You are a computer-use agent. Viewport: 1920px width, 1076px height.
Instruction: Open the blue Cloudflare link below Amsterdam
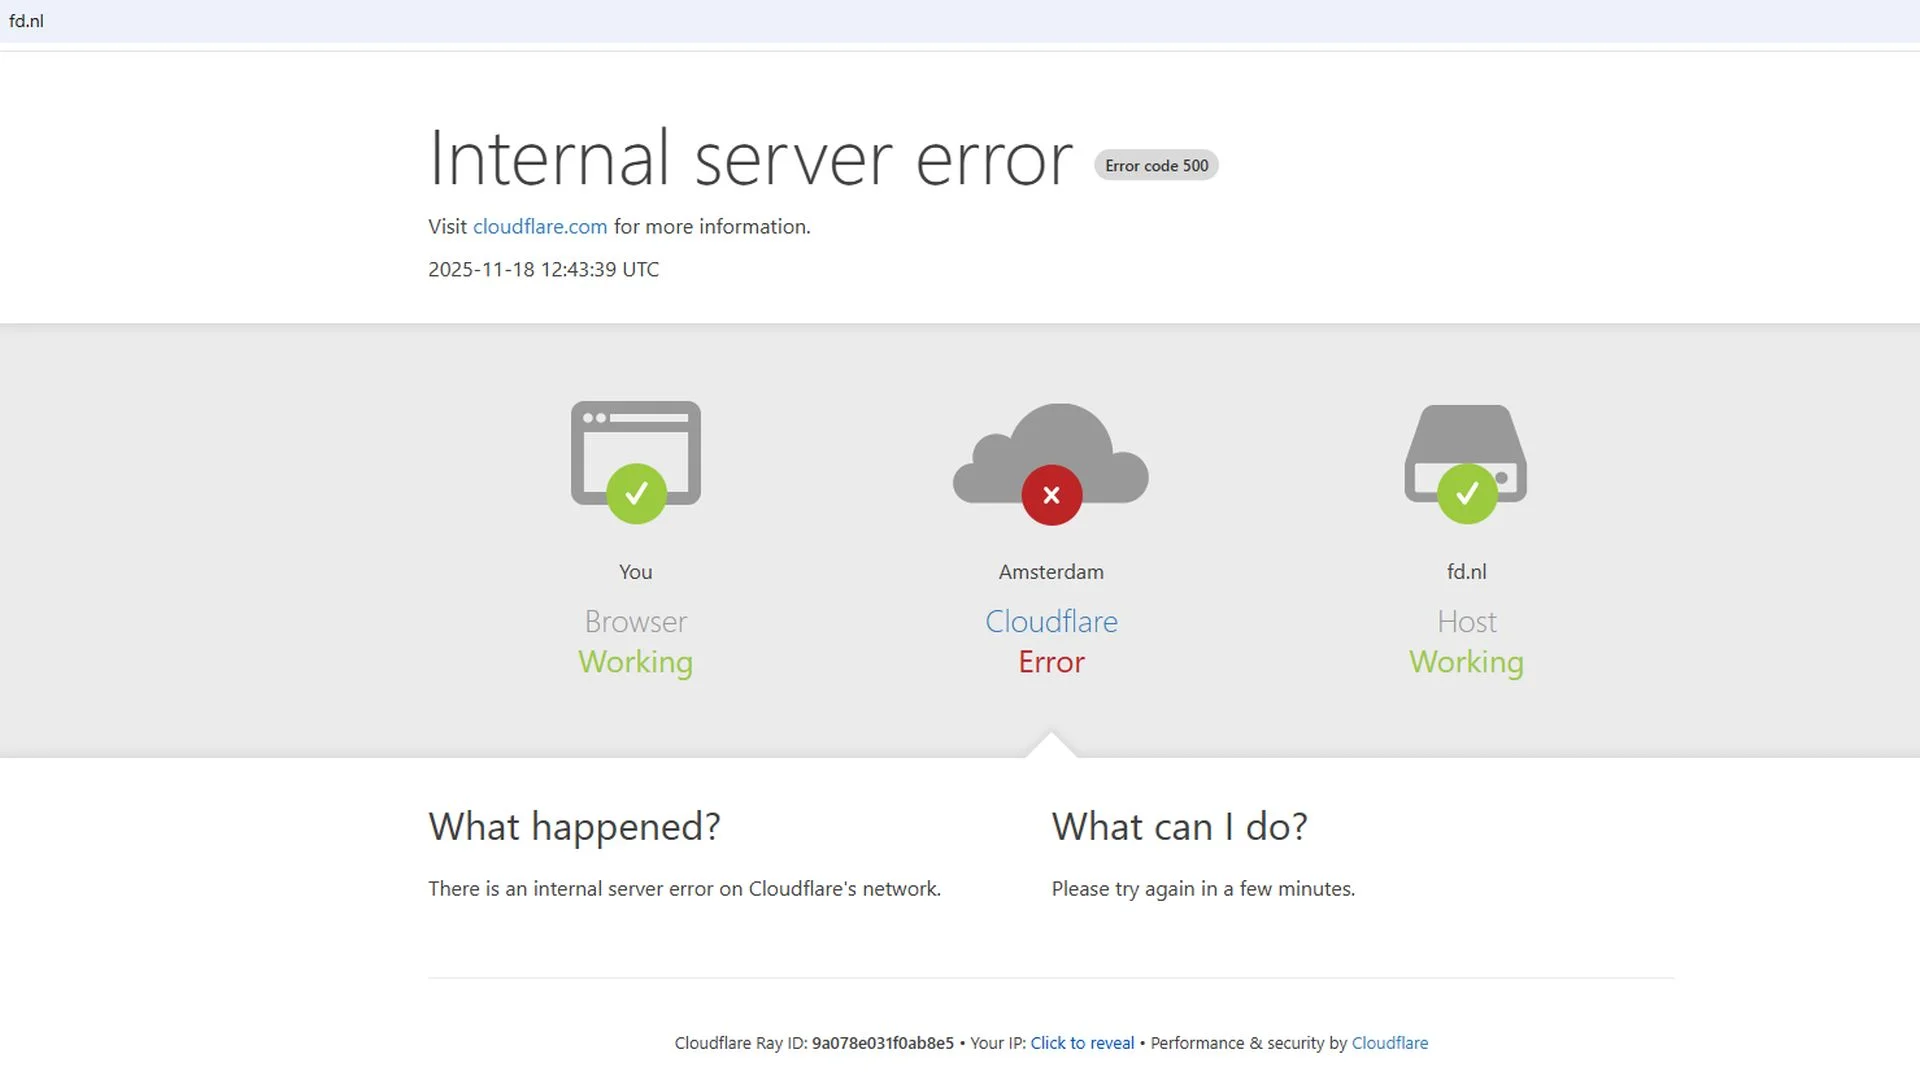[1051, 621]
